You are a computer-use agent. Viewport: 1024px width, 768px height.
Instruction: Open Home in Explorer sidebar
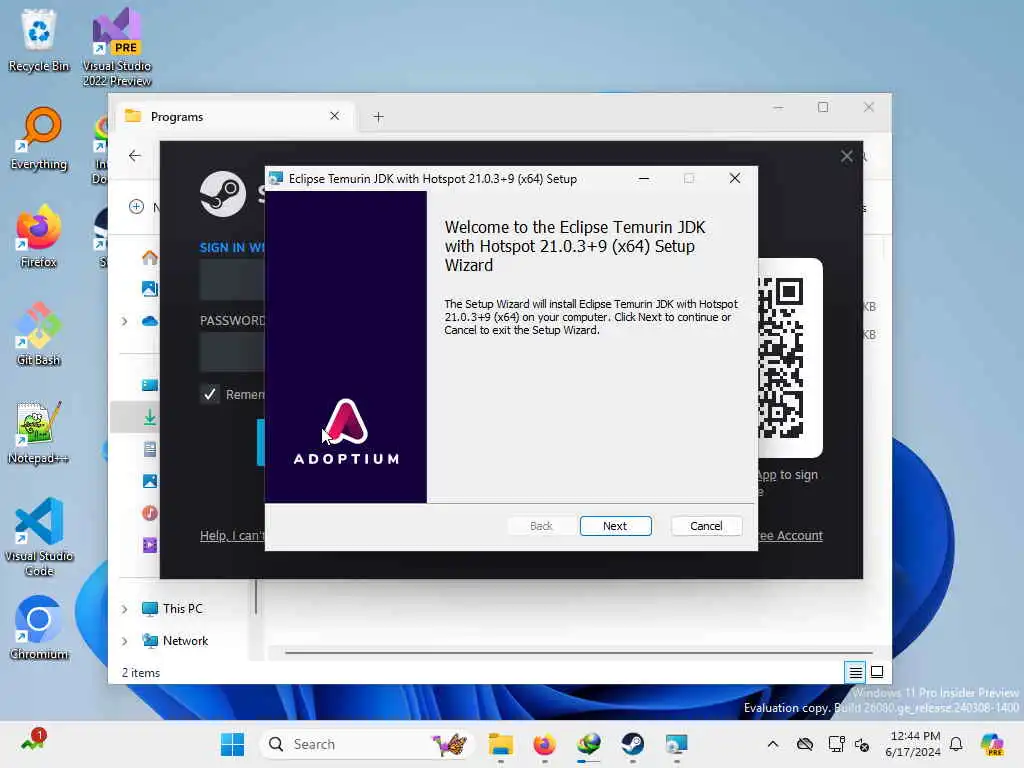point(150,257)
